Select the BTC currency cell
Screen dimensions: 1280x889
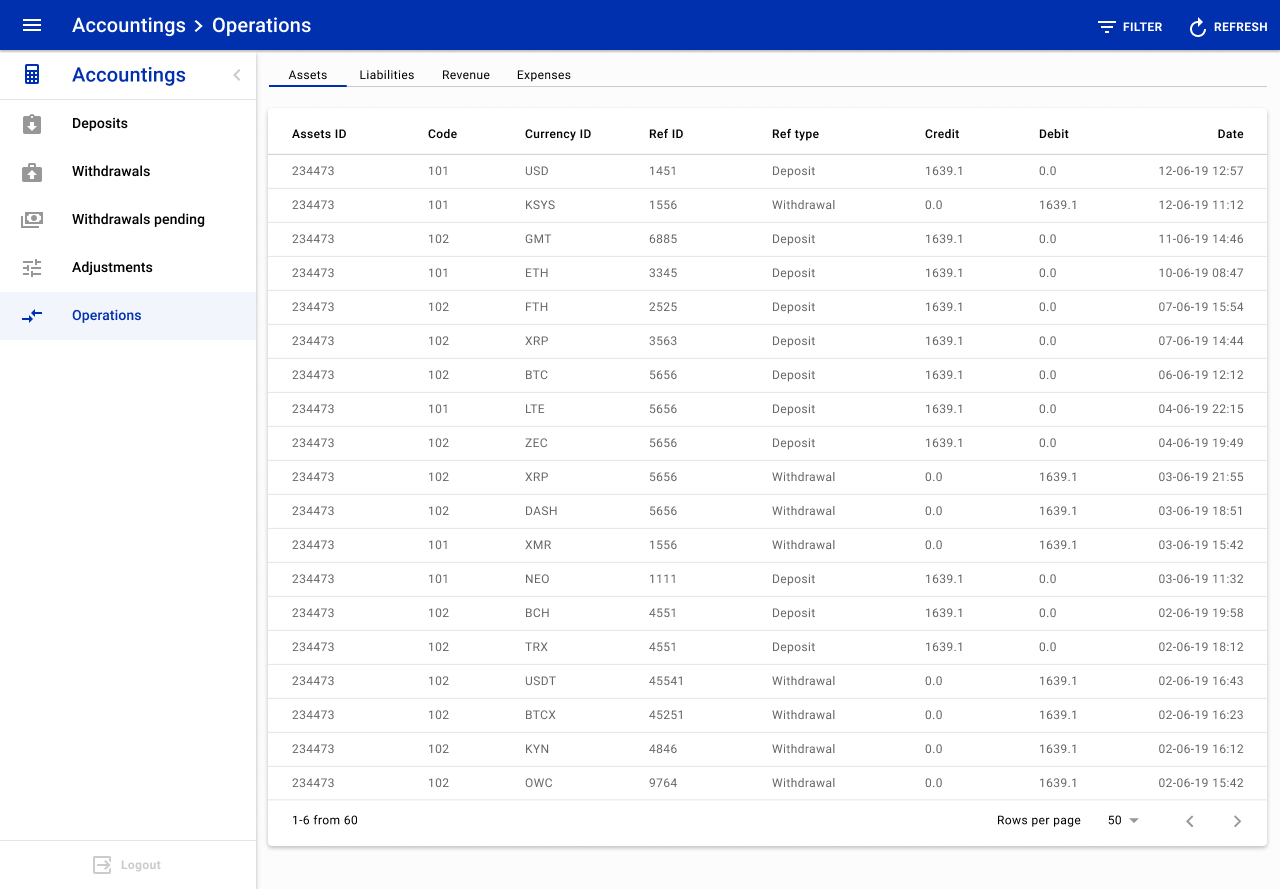pos(537,375)
